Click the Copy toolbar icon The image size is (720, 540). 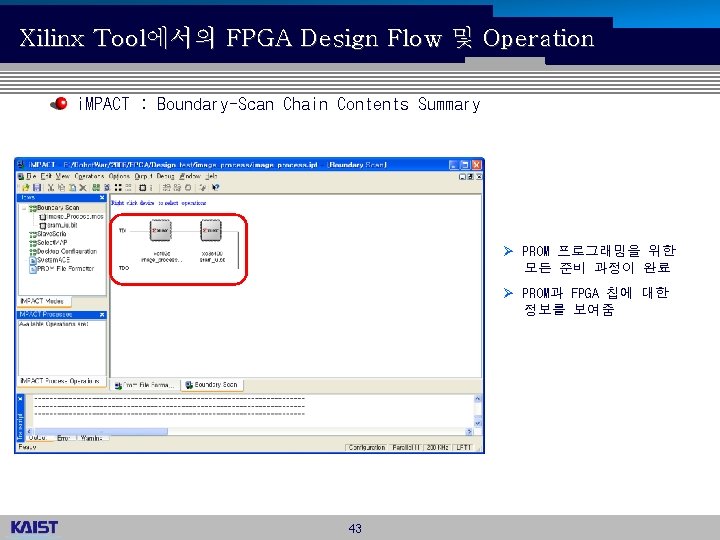point(62,187)
